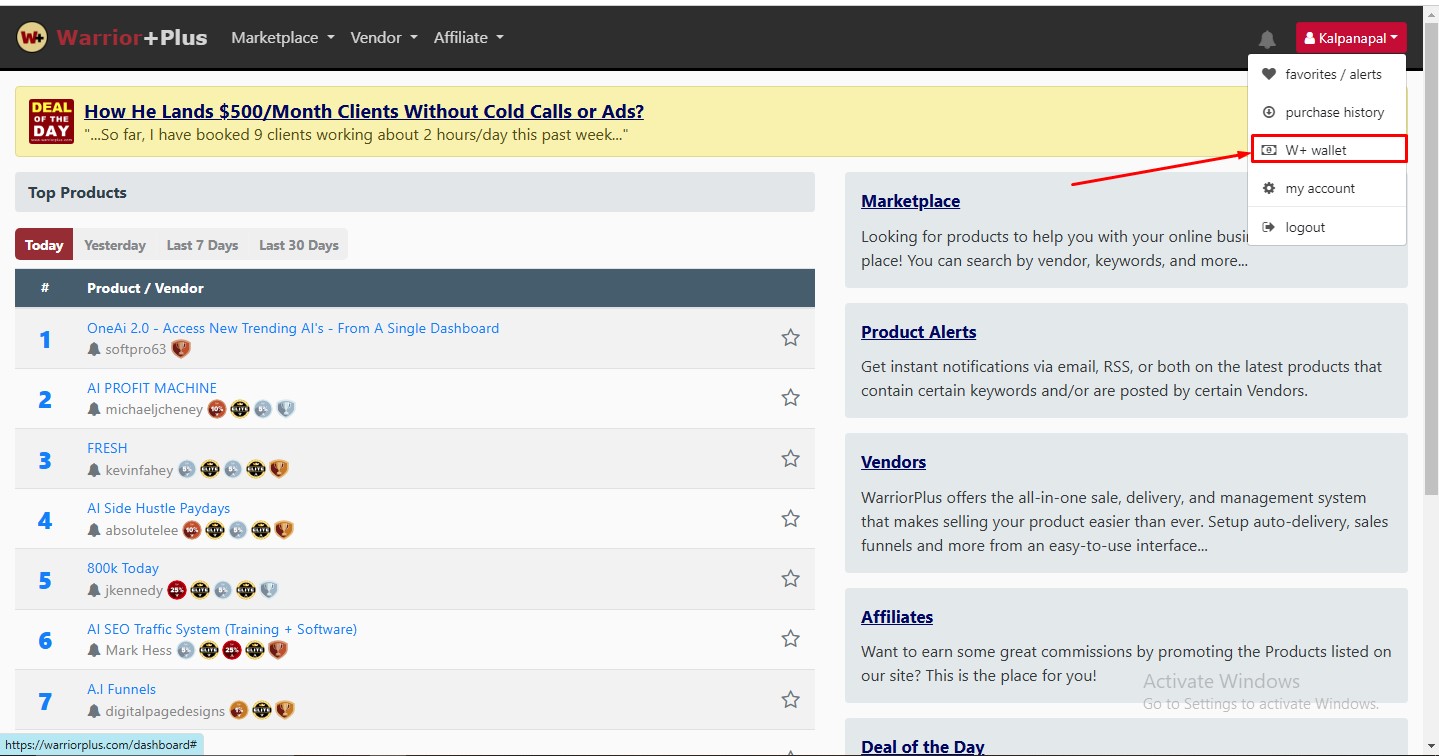Click the bronze trophy badge beside absolutelee

tap(284, 530)
